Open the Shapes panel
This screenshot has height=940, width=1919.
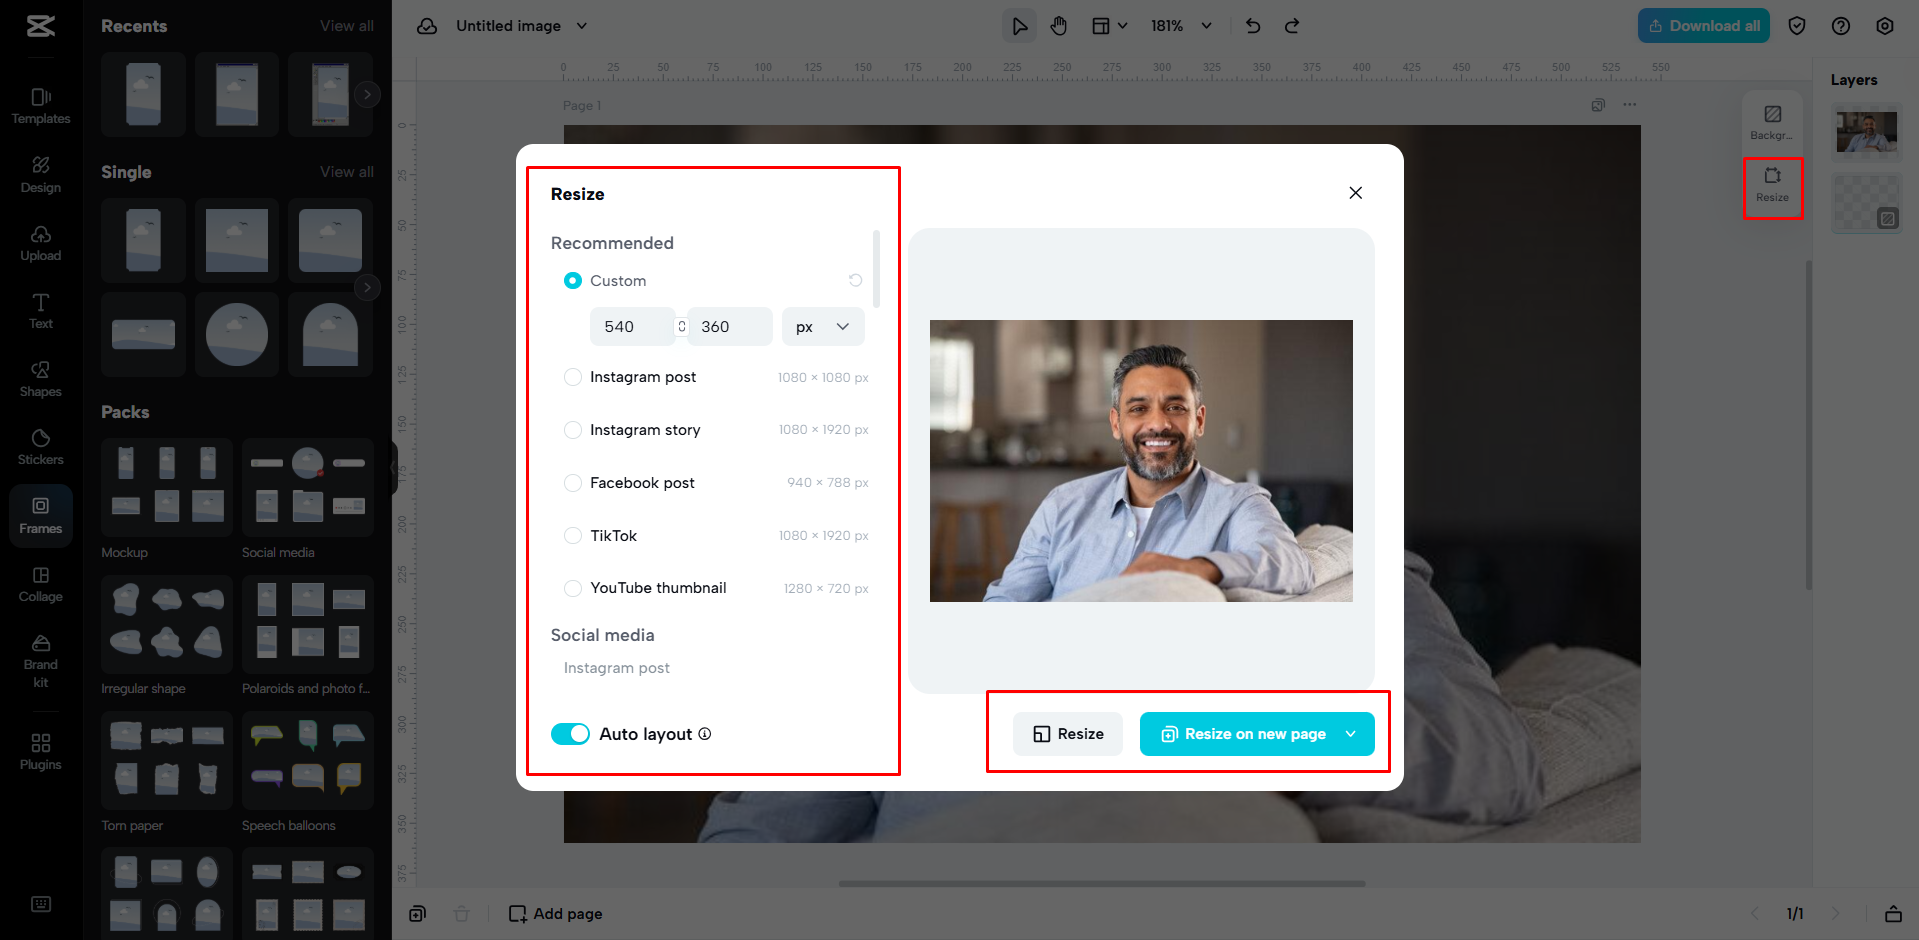[x=40, y=378]
